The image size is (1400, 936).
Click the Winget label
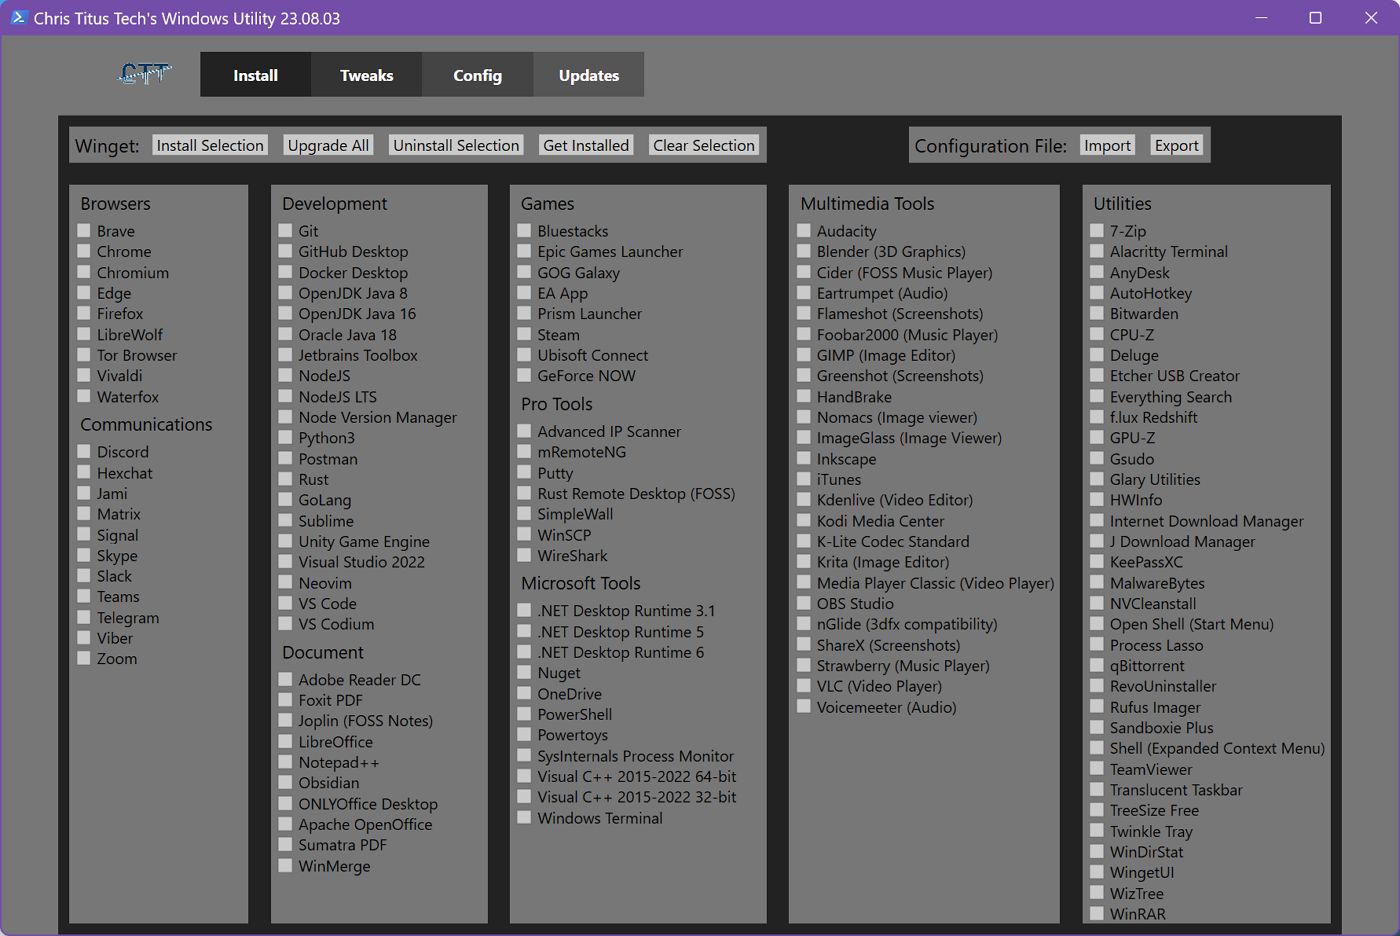point(107,147)
